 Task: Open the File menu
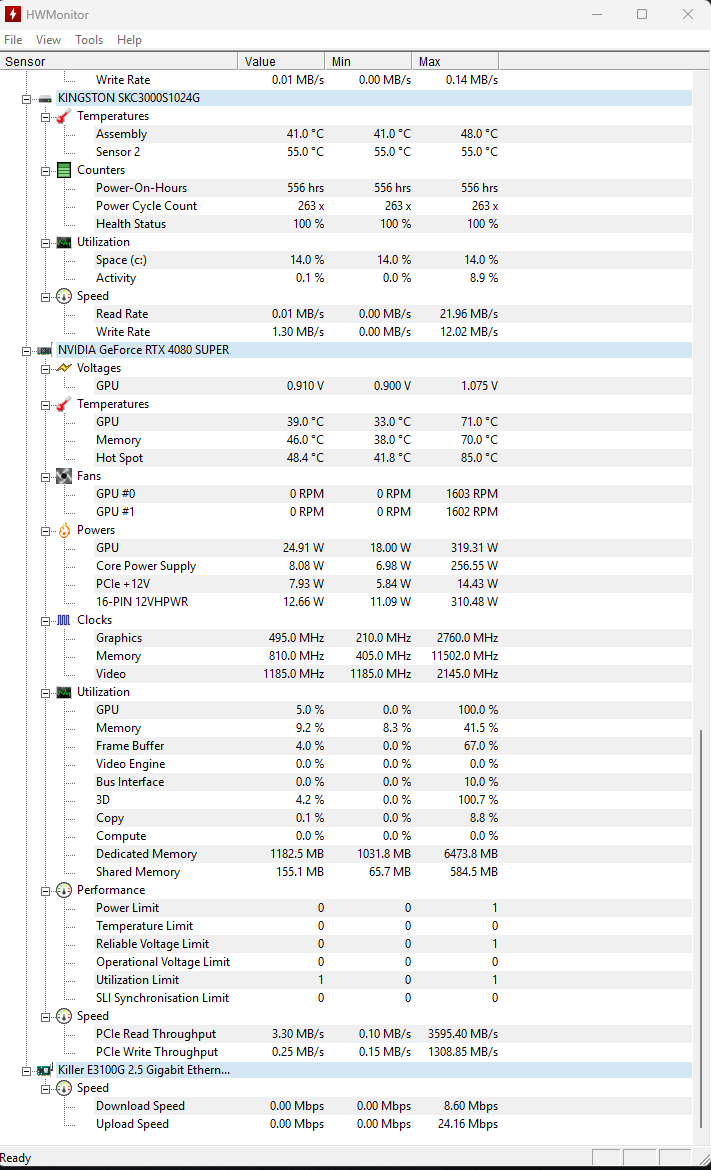click(13, 40)
